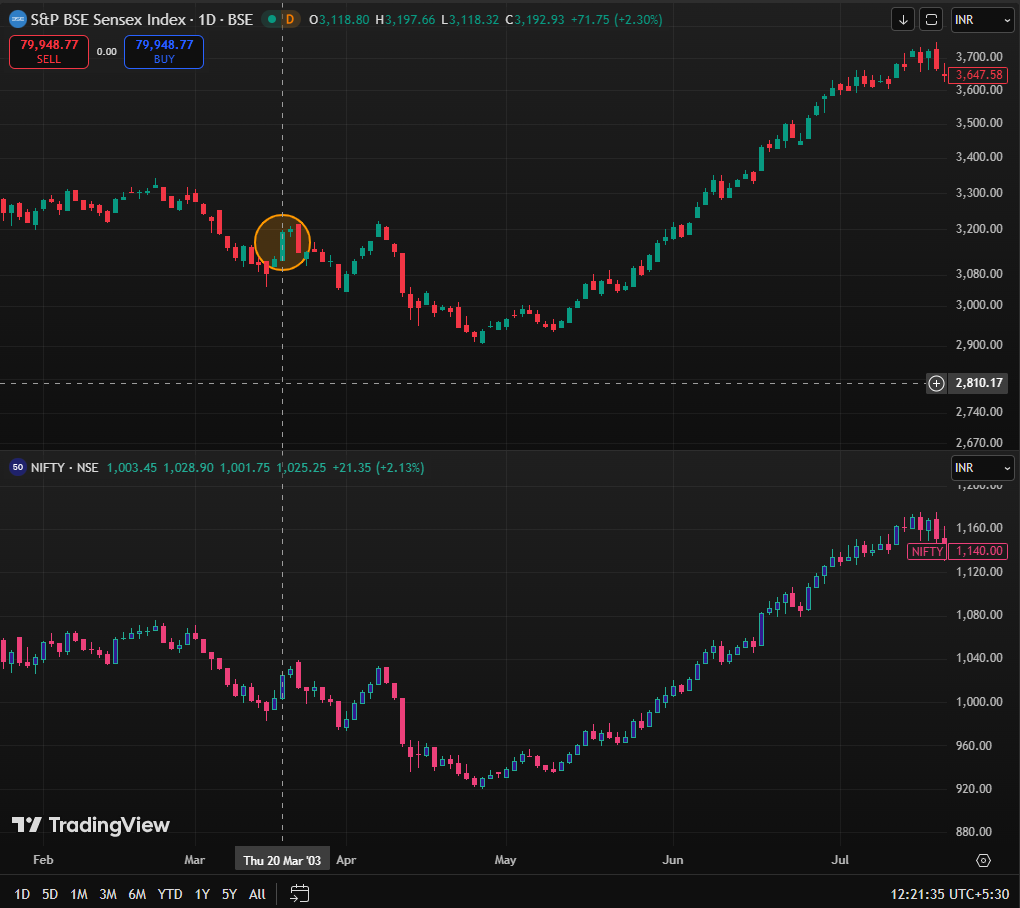Click the S&P BSE Sensex symbol logo

pyautogui.click(x=18, y=19)
